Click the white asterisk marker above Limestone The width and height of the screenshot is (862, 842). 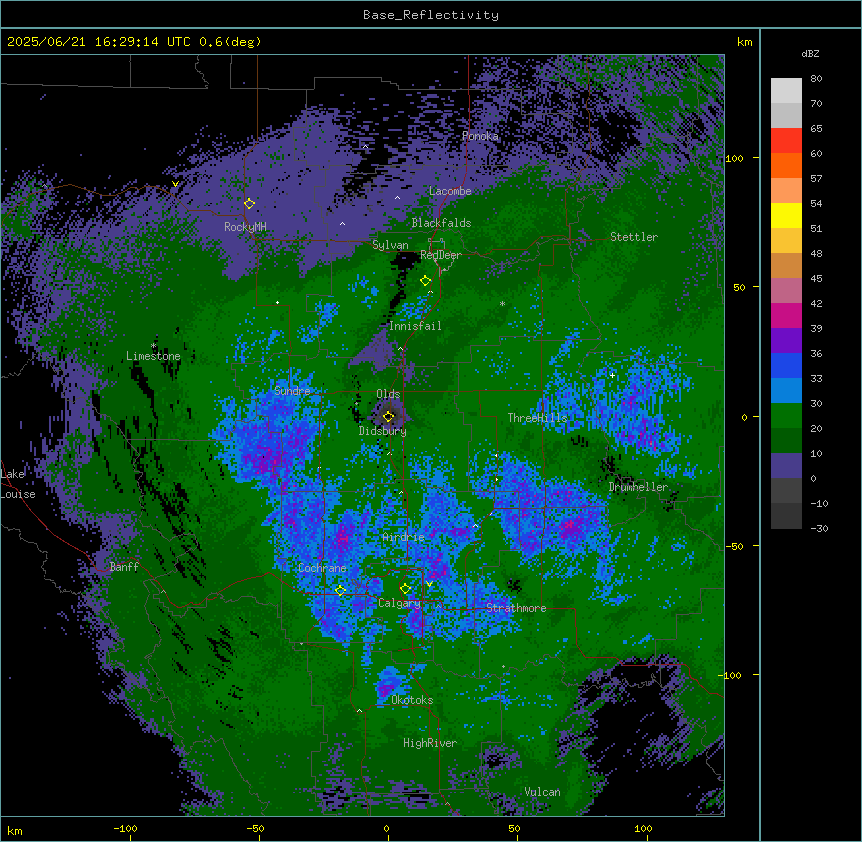tap(153, 346)
